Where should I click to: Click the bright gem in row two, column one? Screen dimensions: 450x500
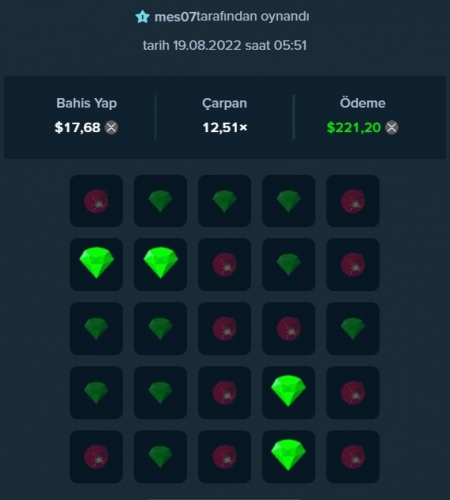click(x=96, y=265)
